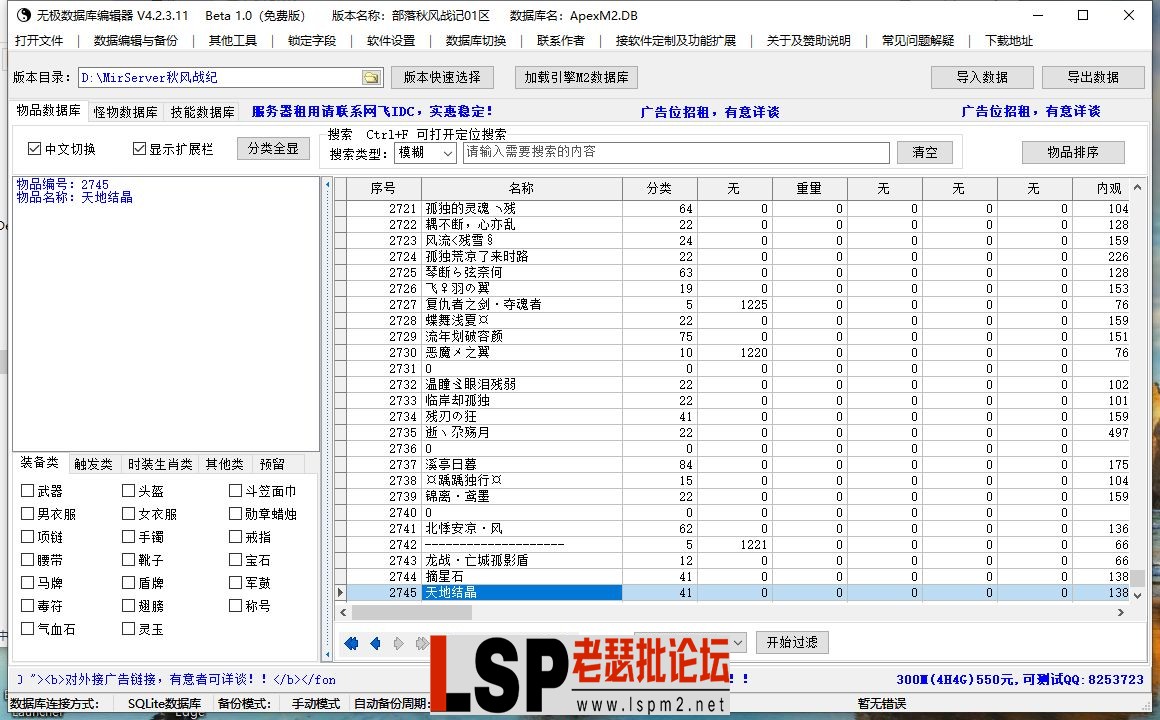Go to next record with grey right arrow
1160x720 pixels.
(x=399, y=644)
